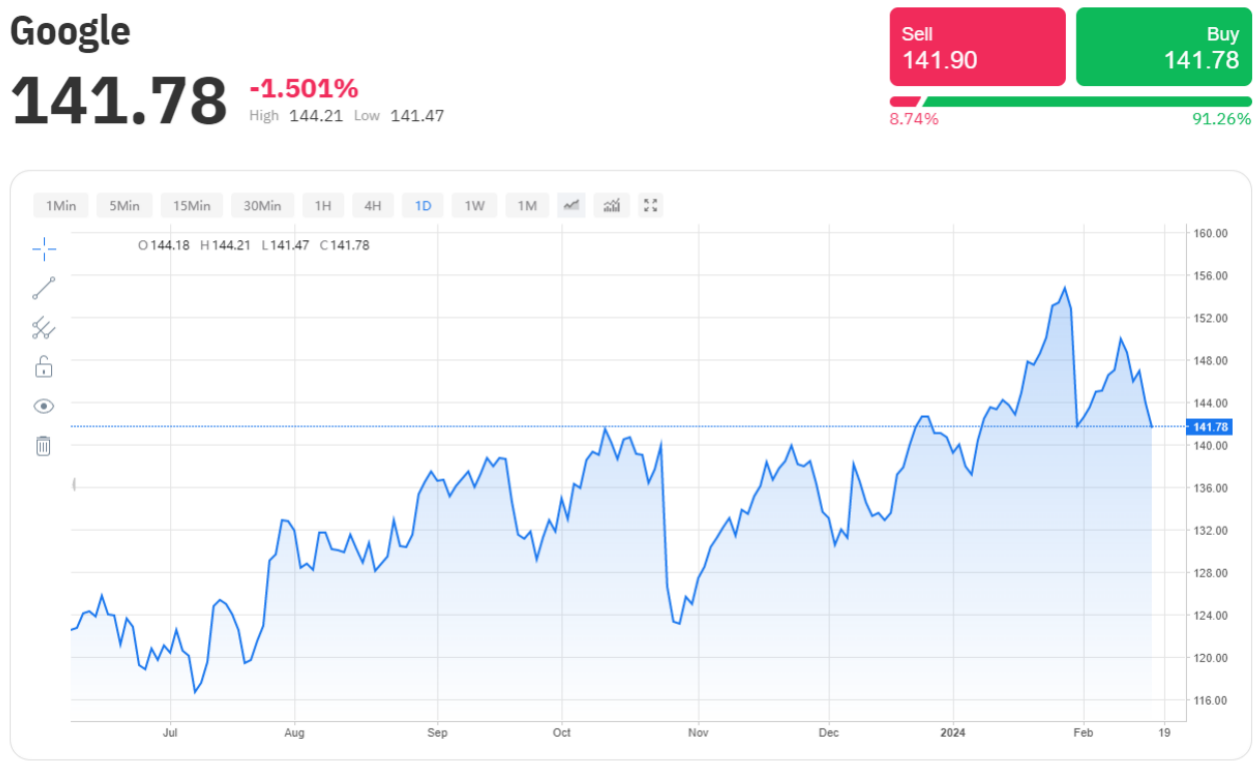Select the trend line drawing tool
The width and height of the screenshot is (1258, 768).
click(x=44, y=289)
